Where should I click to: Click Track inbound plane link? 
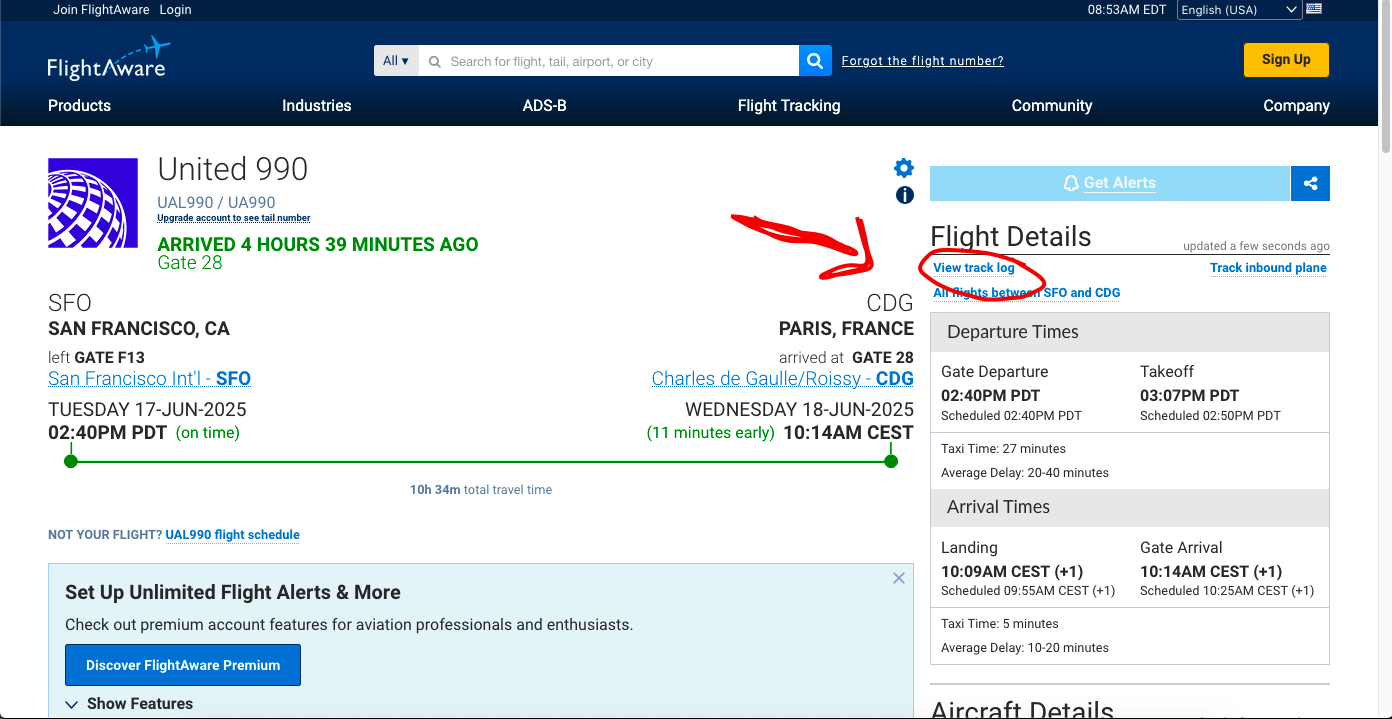click(x=1268, y=268)
